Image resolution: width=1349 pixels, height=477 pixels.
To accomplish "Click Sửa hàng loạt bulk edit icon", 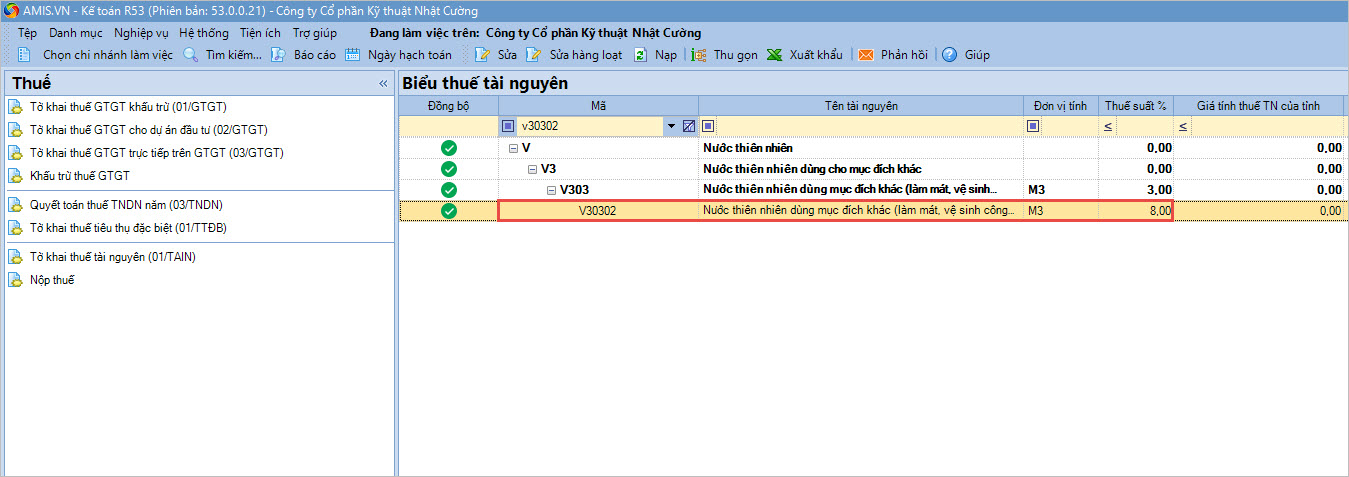I will (535, 55).
